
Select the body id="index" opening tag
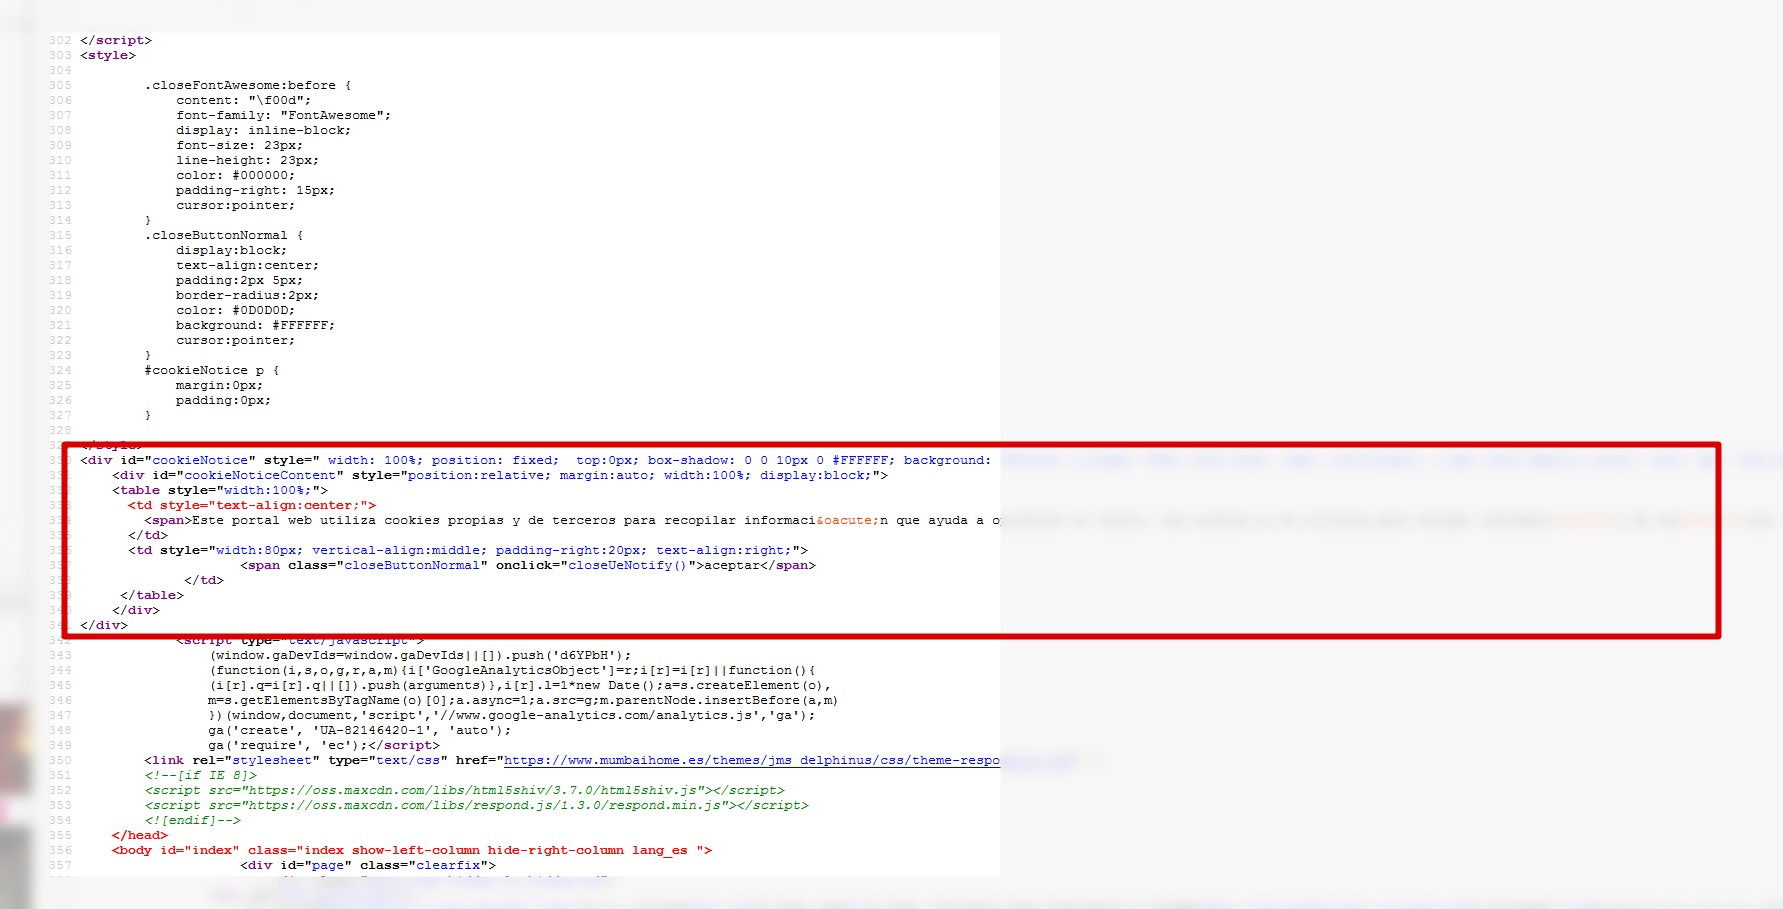click(412, 850)
